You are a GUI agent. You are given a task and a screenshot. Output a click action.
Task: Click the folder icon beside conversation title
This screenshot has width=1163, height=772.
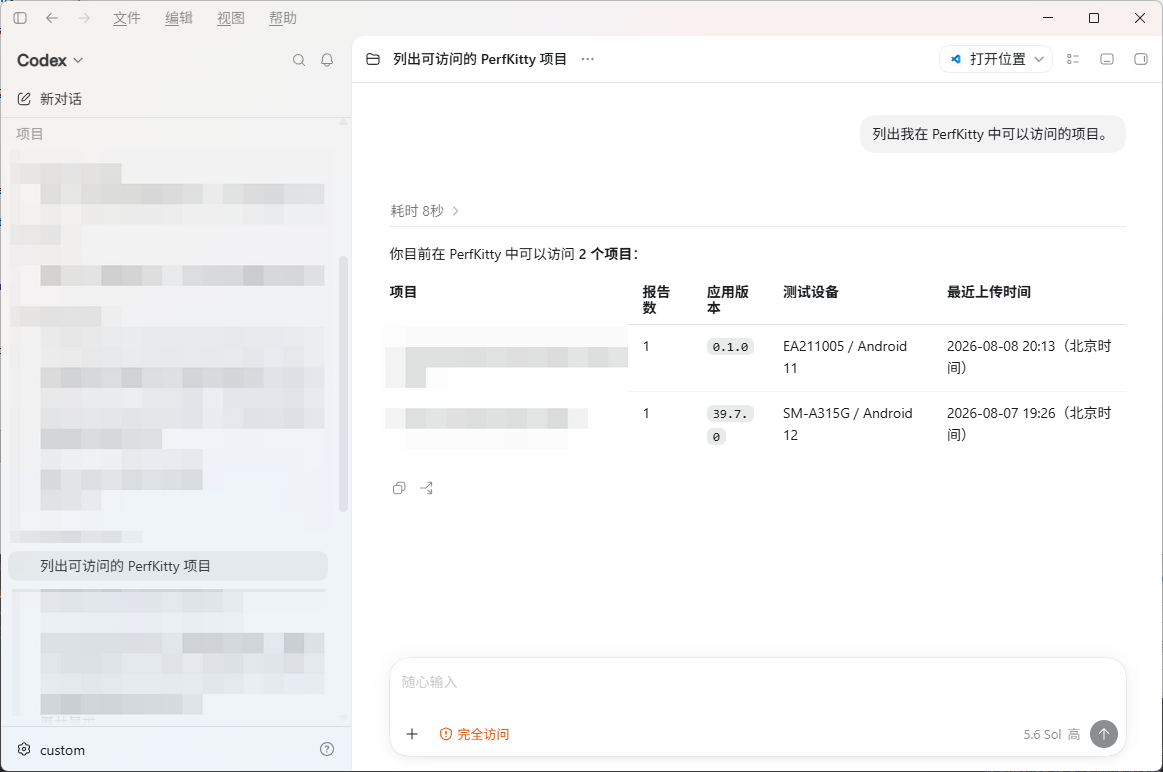click(373, 59)
